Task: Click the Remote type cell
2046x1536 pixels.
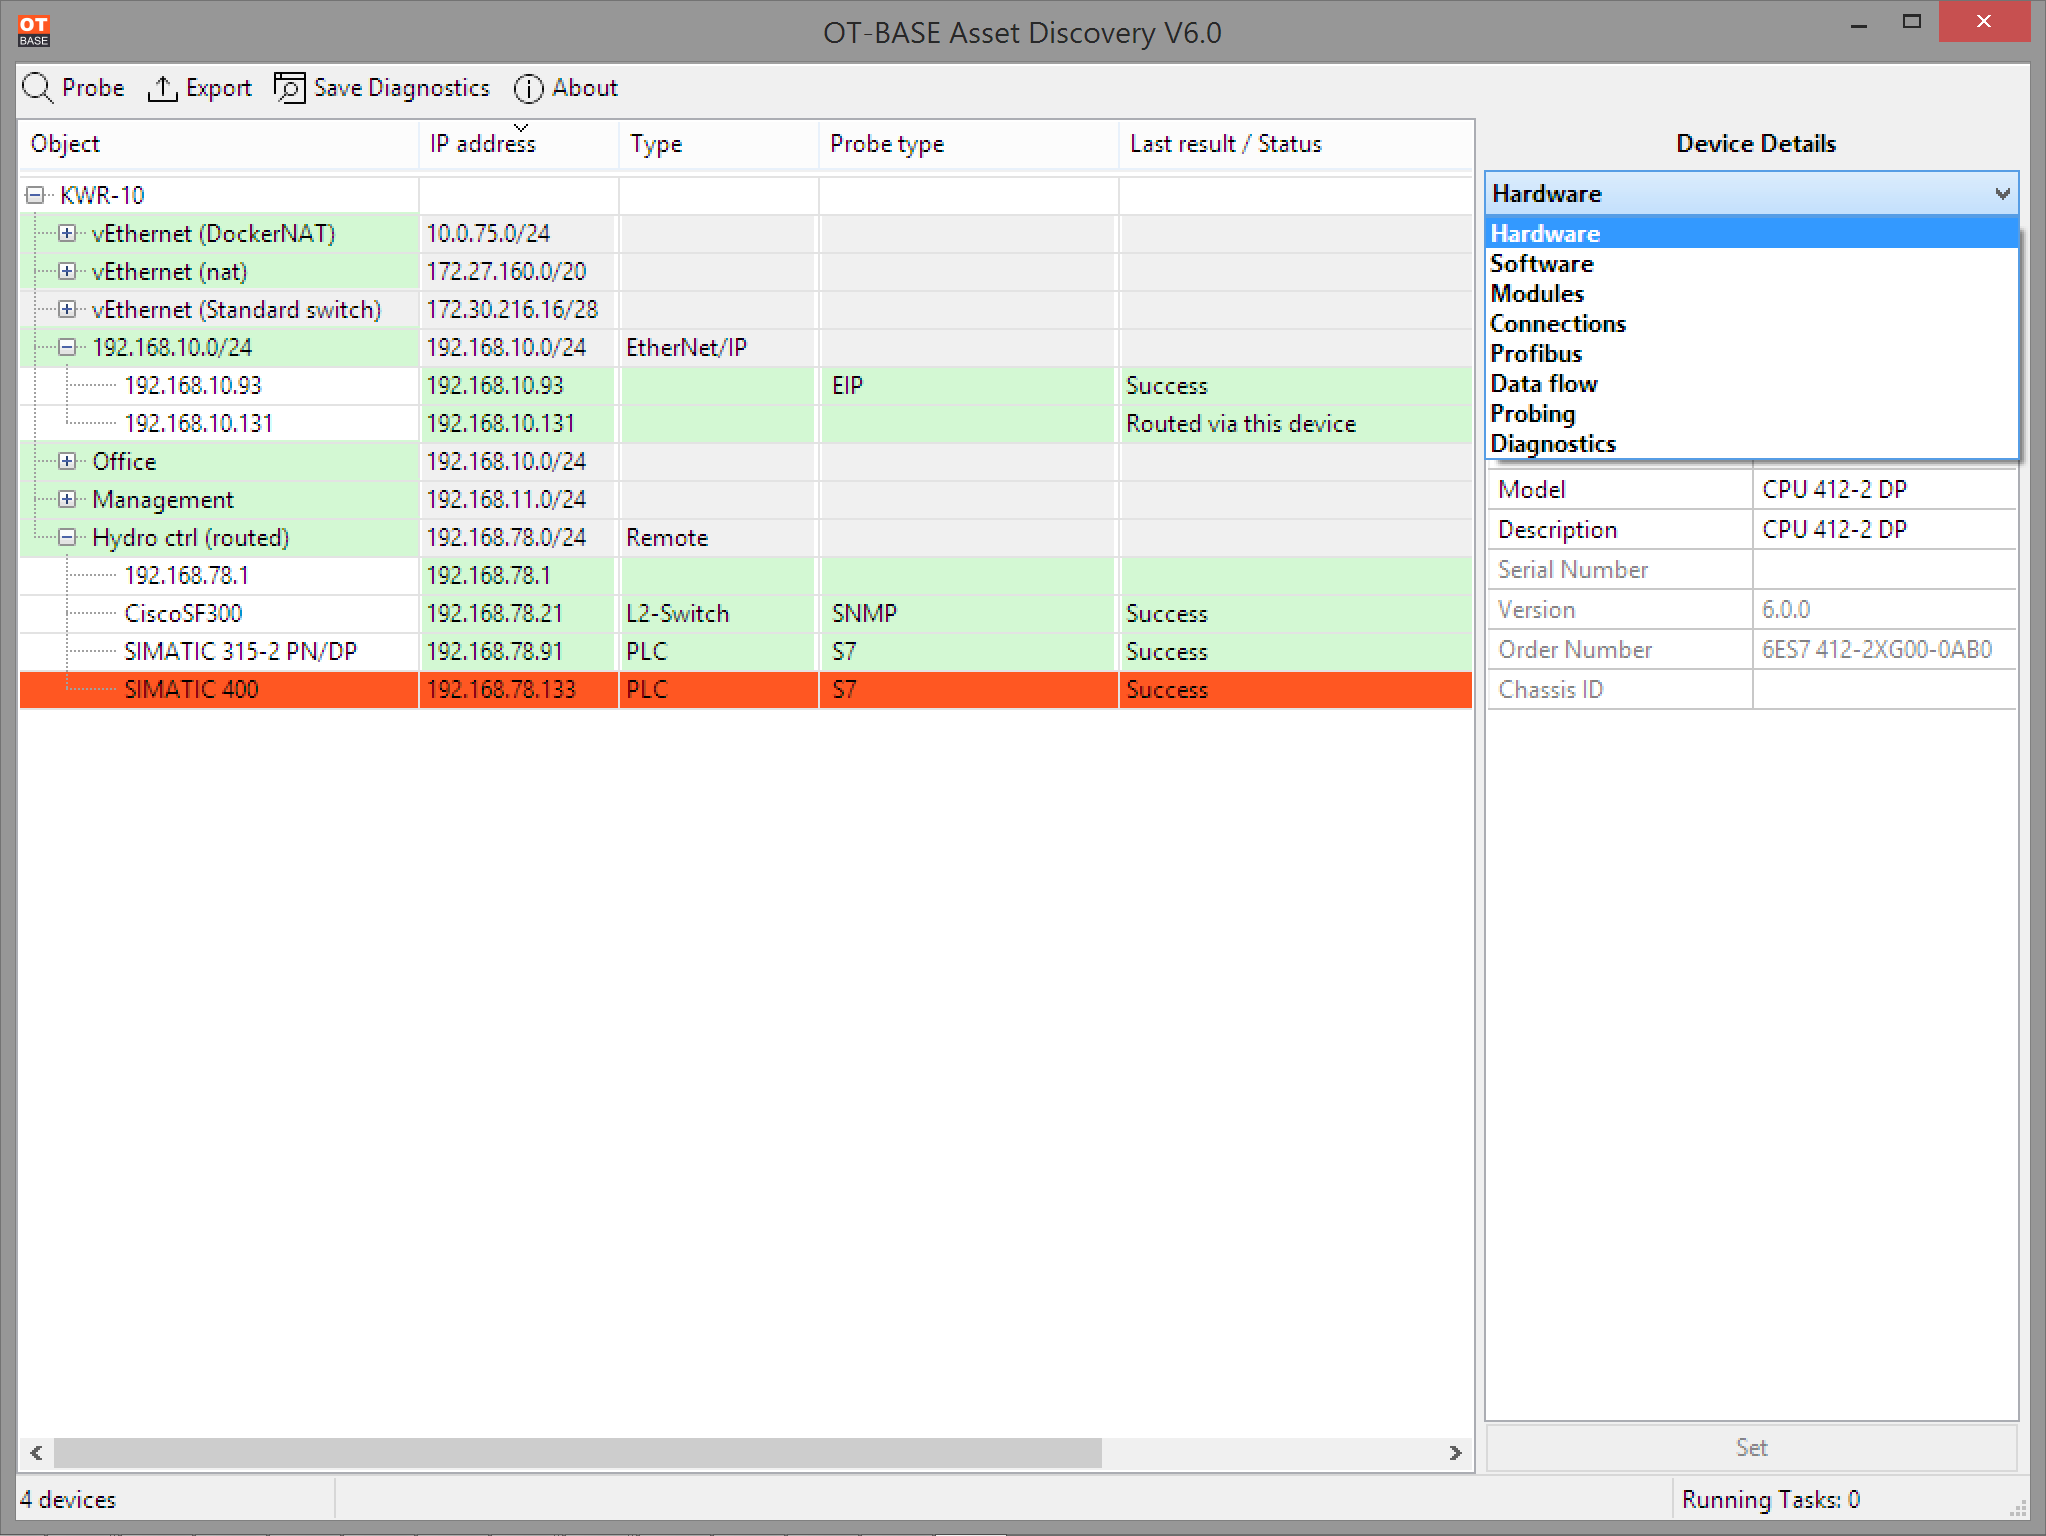Action: point(718,537)
